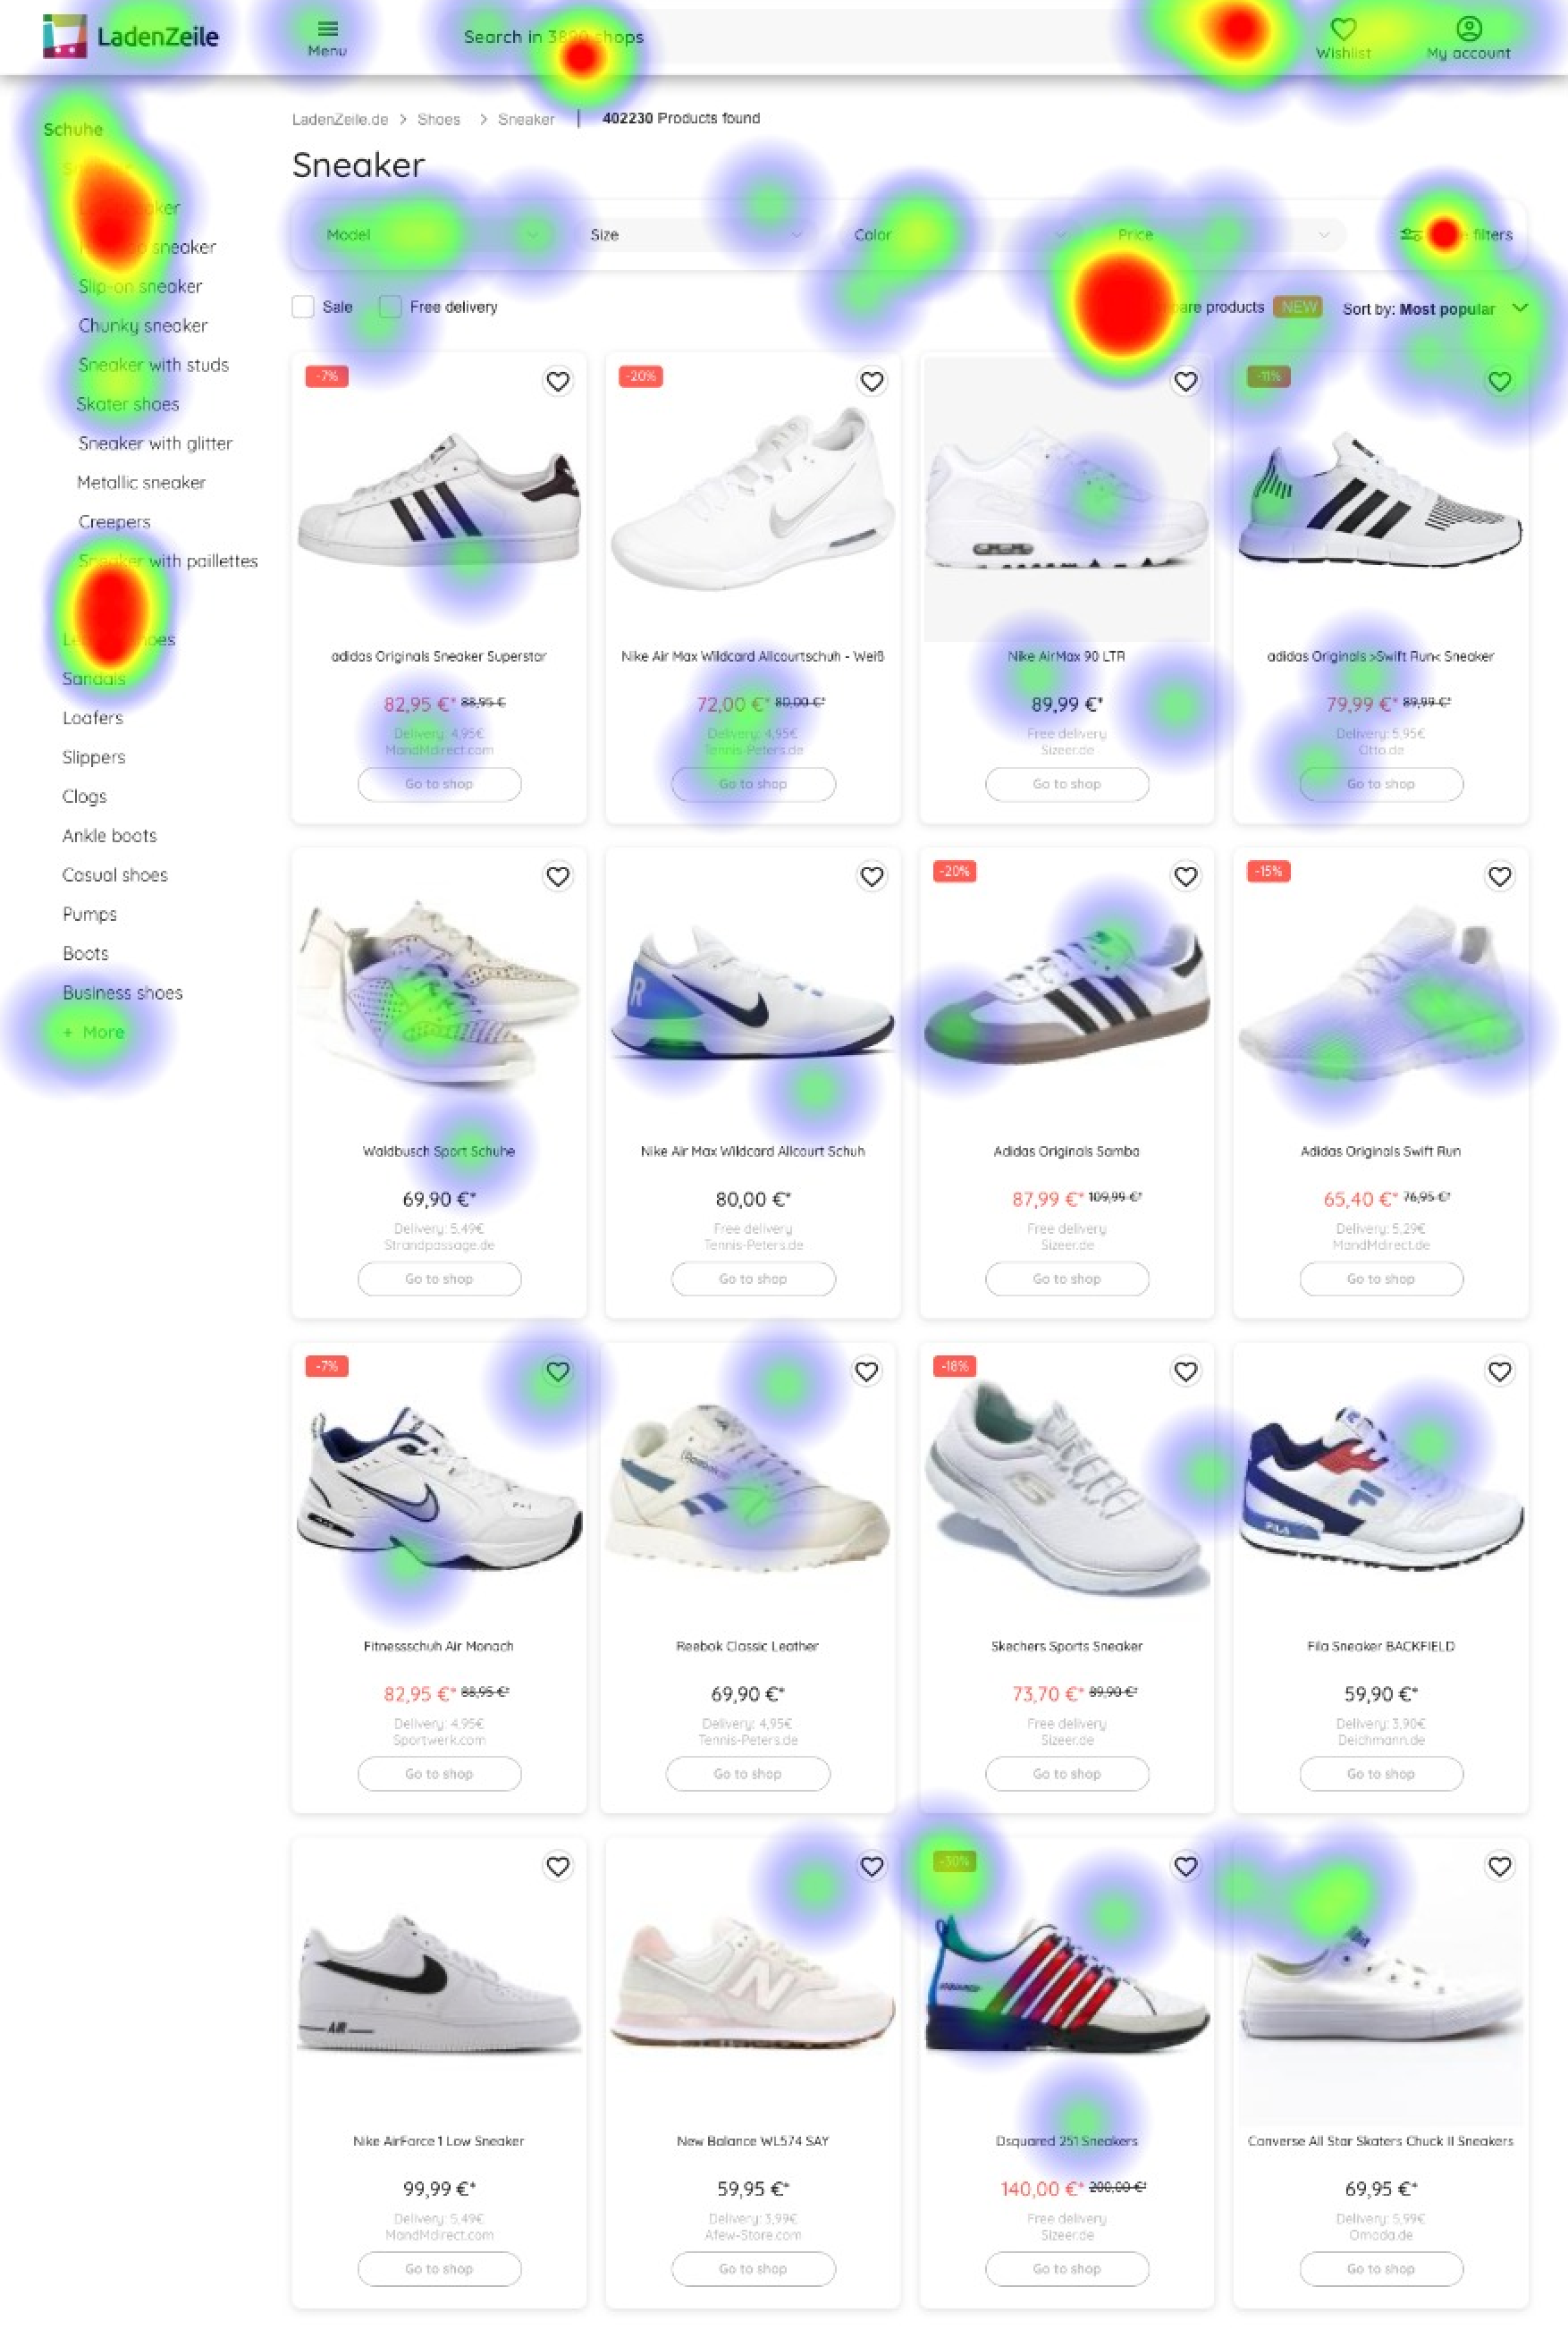Screen dimensions: 1568x2346
Task: Favorite the adidas Originals Sneaker Superstar heart
Action: coord(558,381)
